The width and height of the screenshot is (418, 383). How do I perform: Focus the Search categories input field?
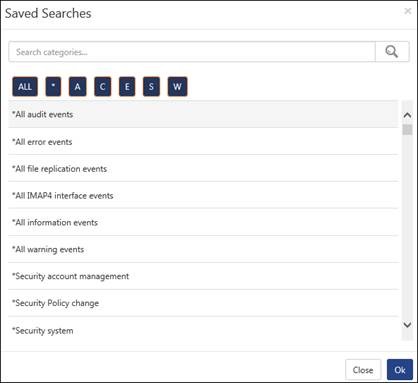tap(192, 52)
